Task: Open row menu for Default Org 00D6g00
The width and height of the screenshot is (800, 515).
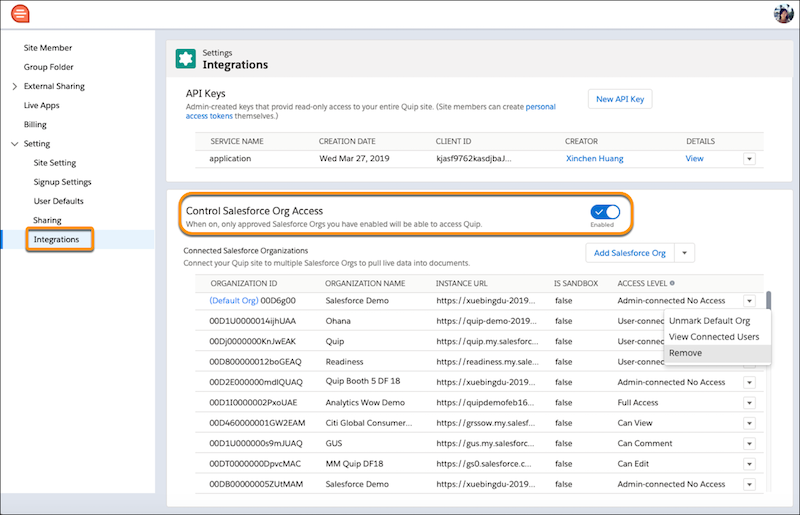Action: coord(749,301)
